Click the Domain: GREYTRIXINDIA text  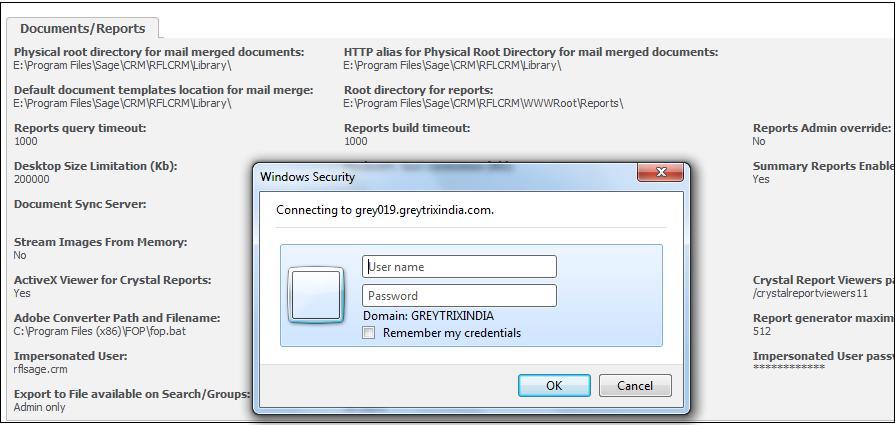pyautogui.click(x=428, y=315)
